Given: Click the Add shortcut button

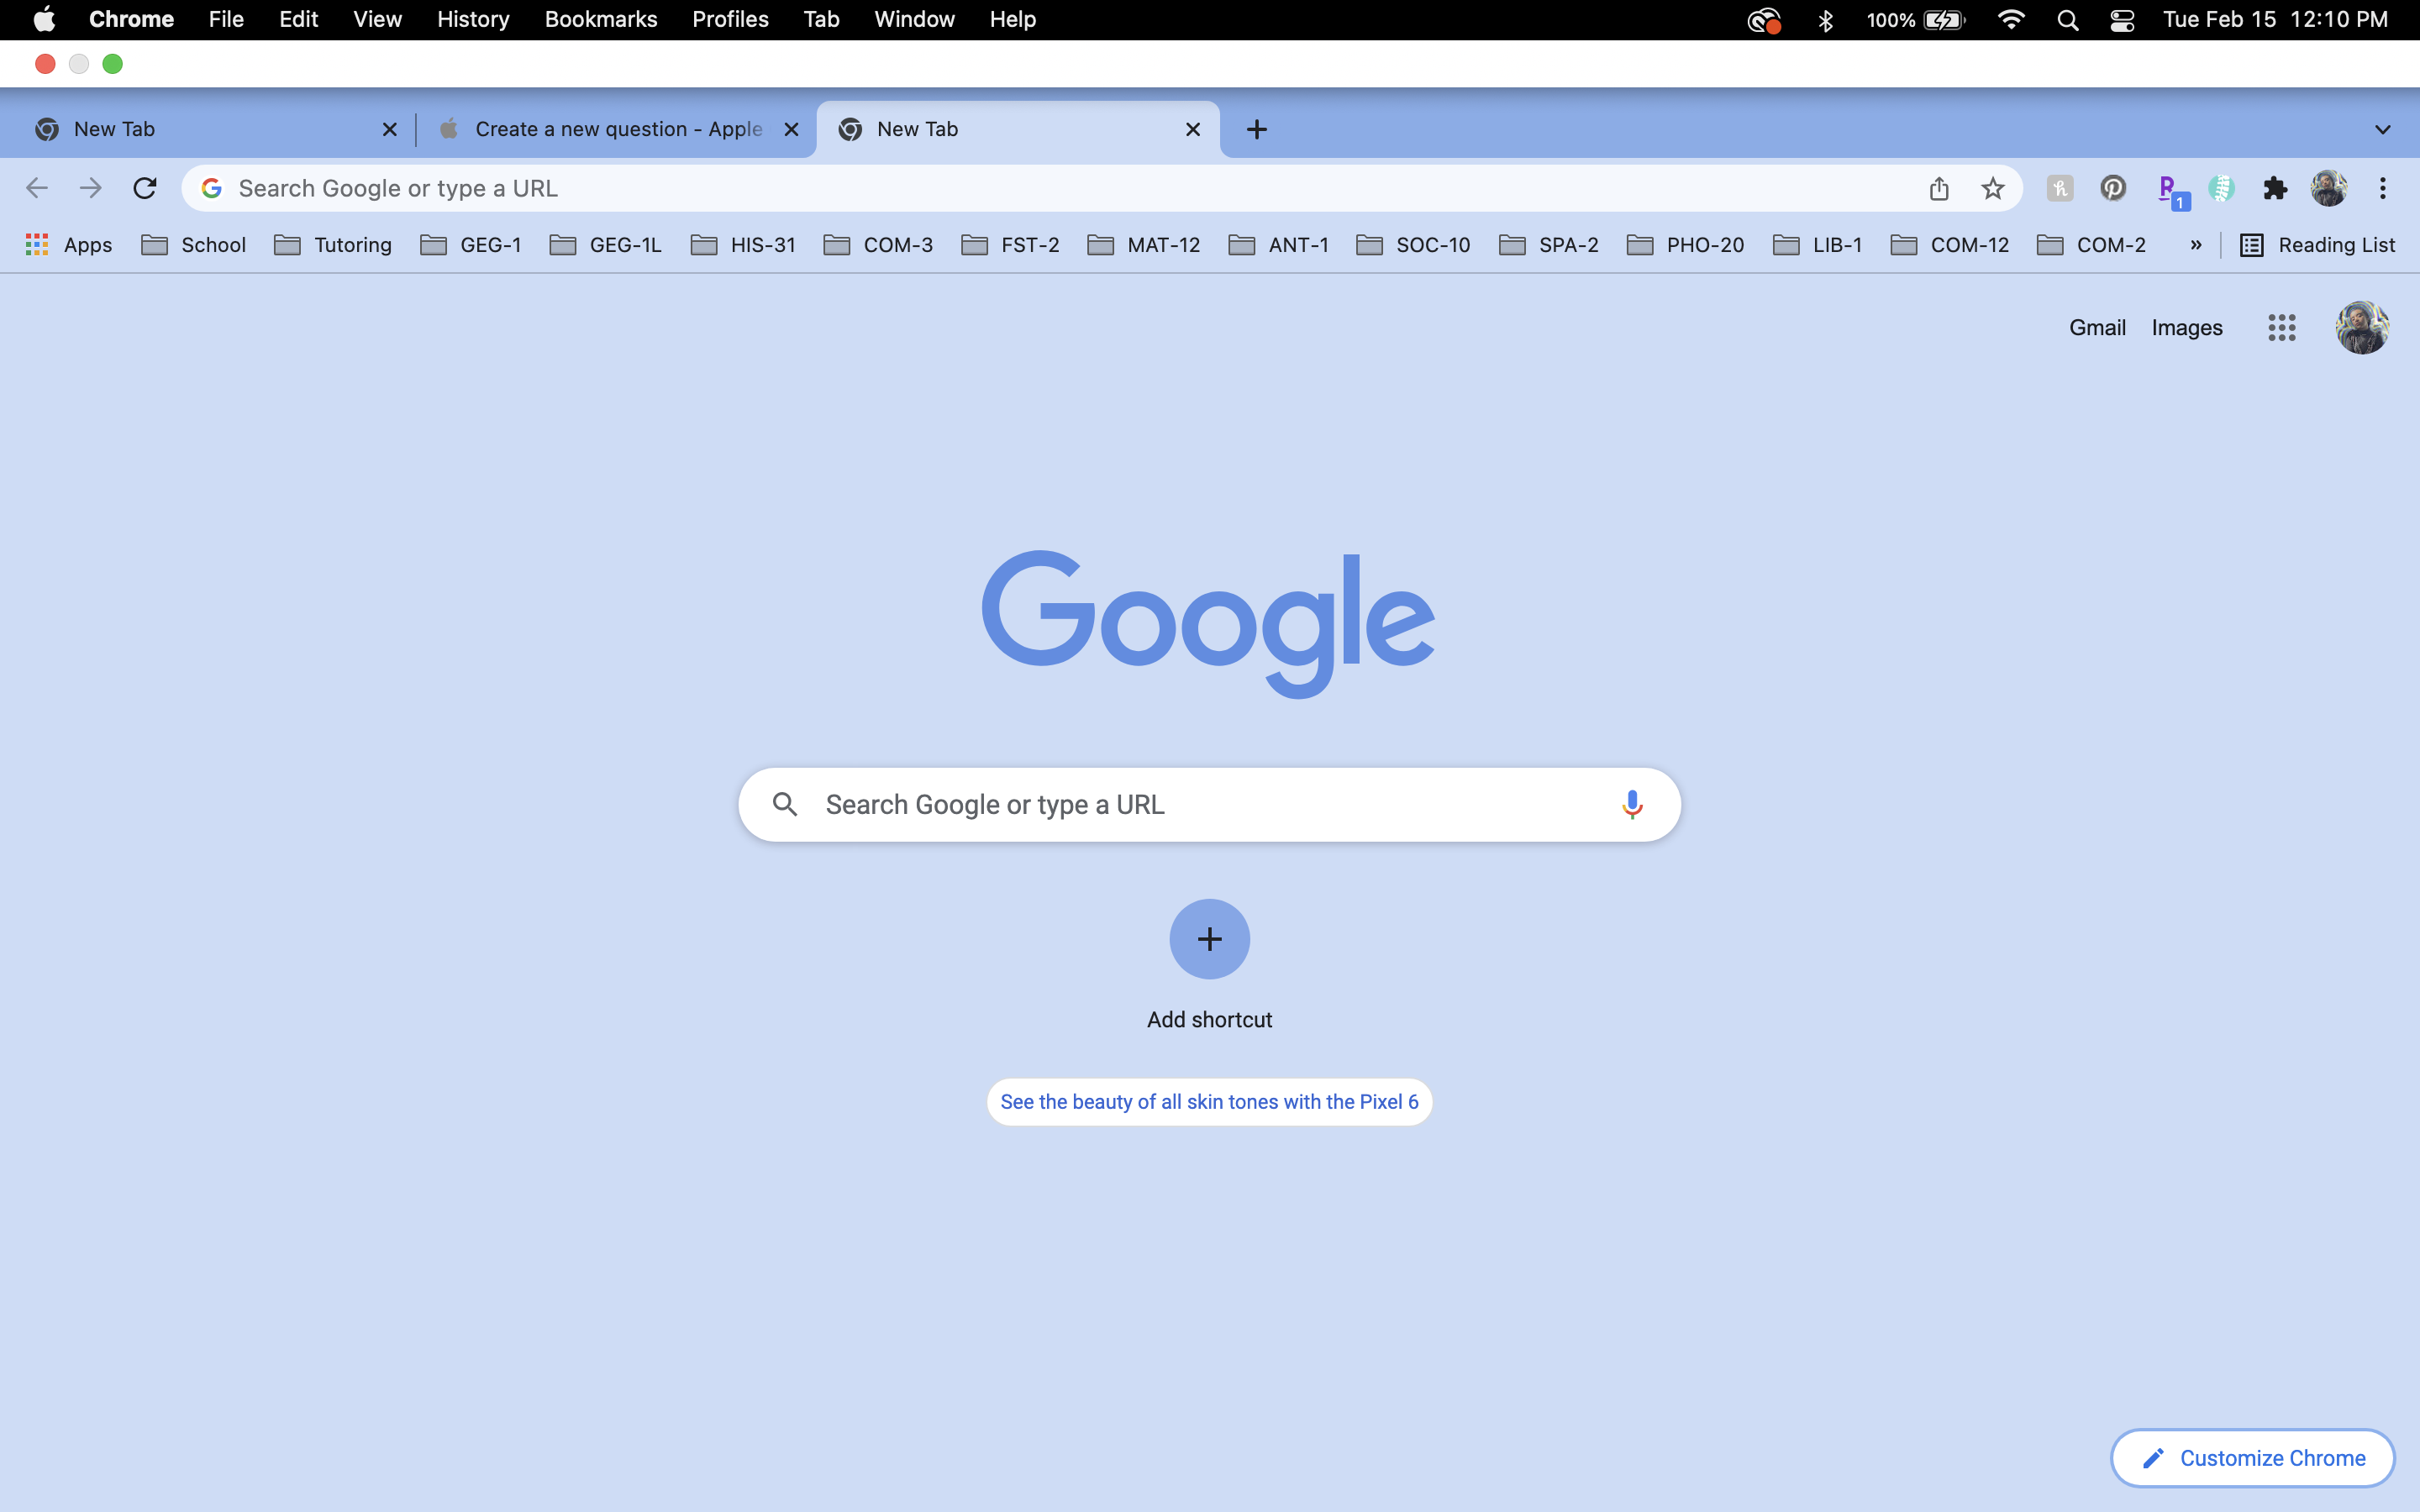Looking at the screenshot, I should (1208, 939).
